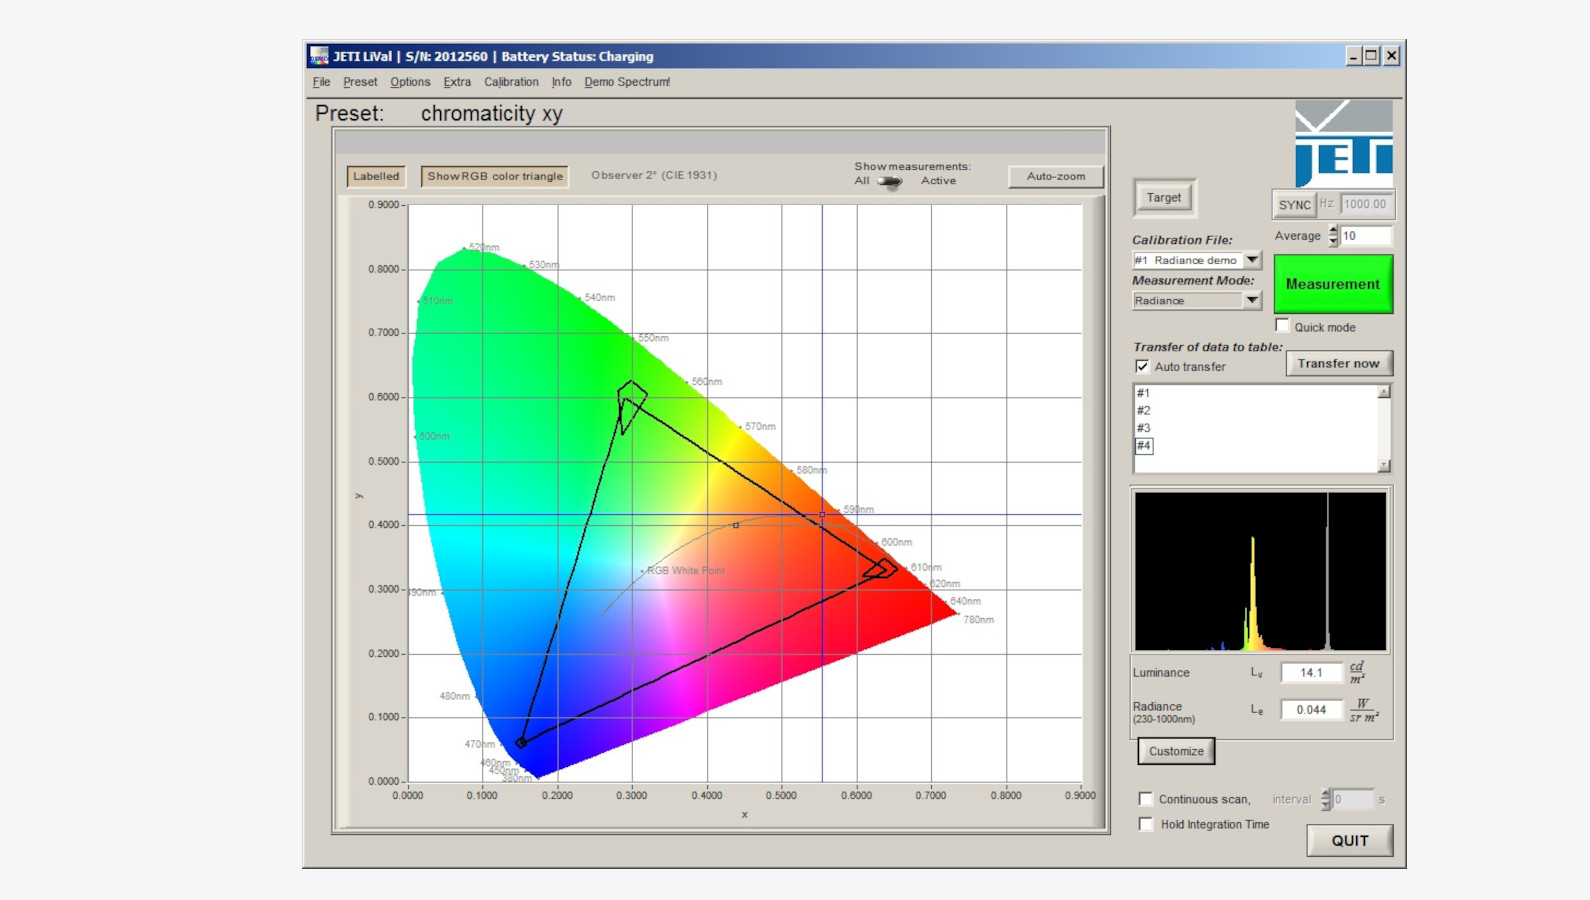
Task: Open the Preset menu
Action: tap(360, 82)
